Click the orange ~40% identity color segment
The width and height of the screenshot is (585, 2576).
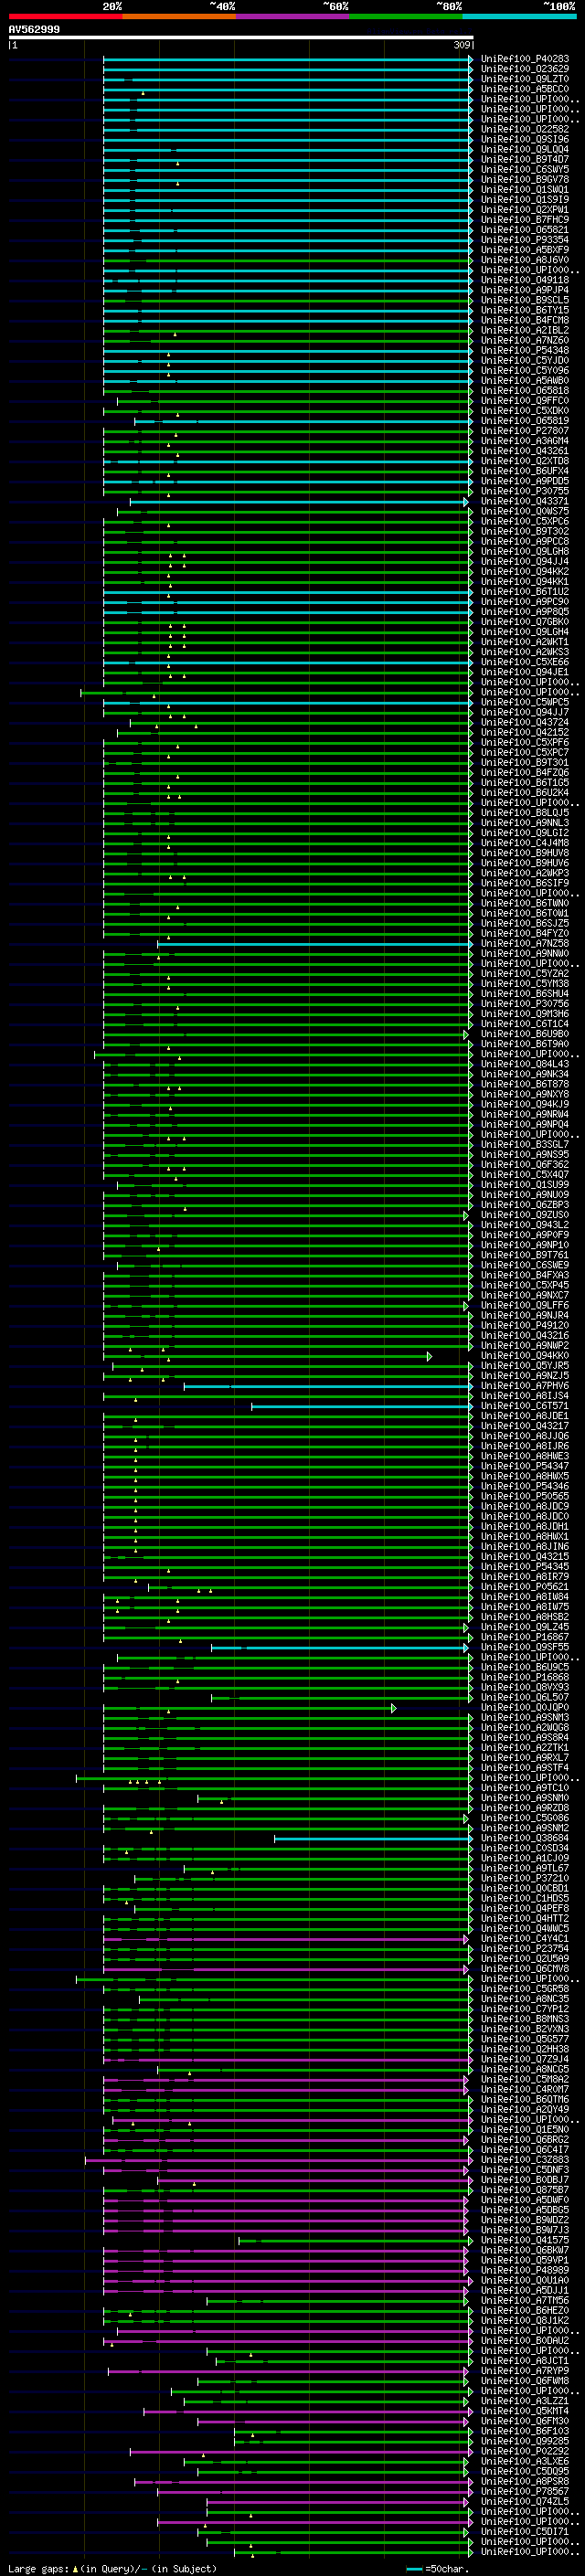[179, 16]
